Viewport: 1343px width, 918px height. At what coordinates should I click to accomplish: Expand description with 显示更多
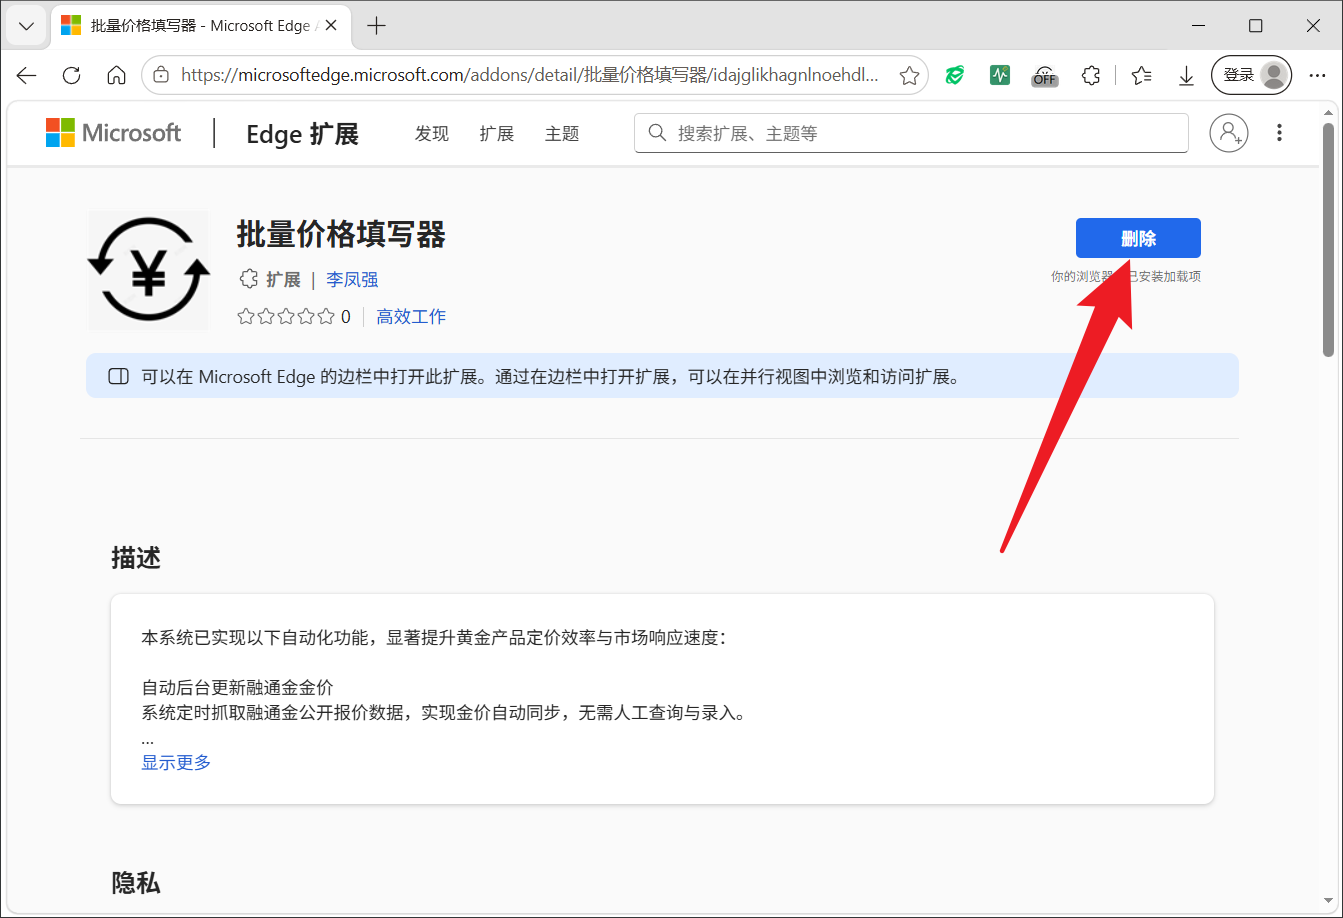176,762
